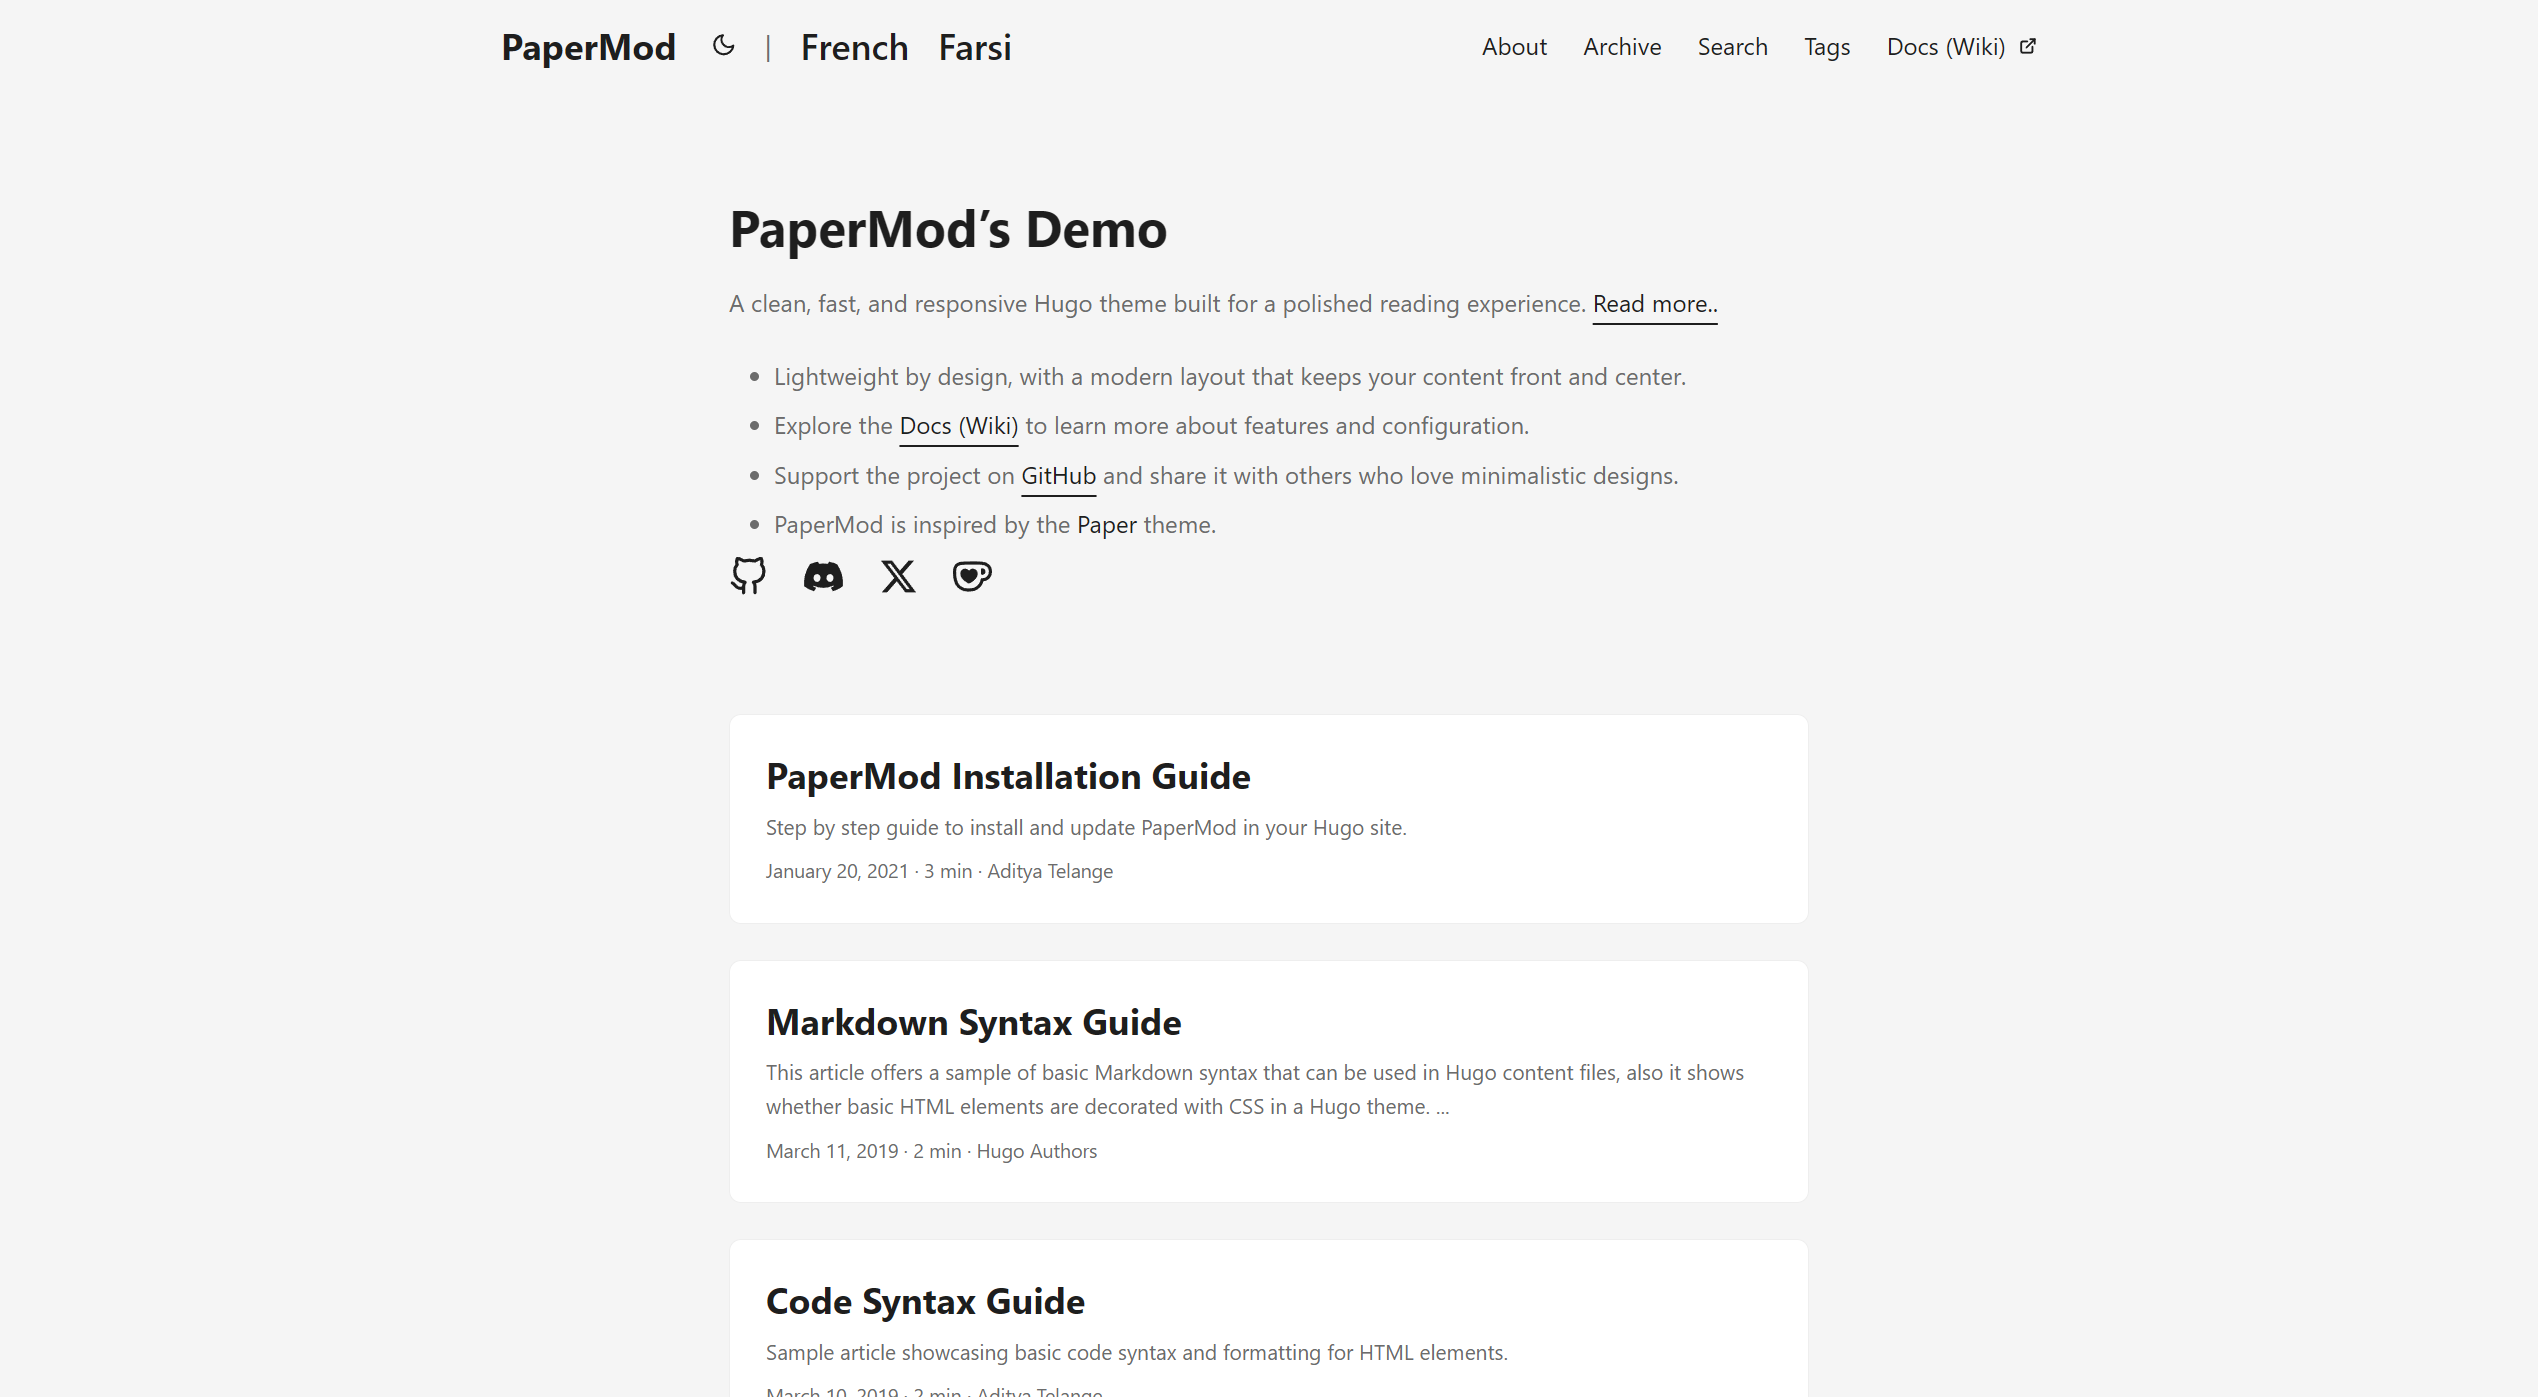Screen dimensions: 2538x1397
Task: Click the Docs (Wiki) link in the bullet list
Action: pos(959,426)
